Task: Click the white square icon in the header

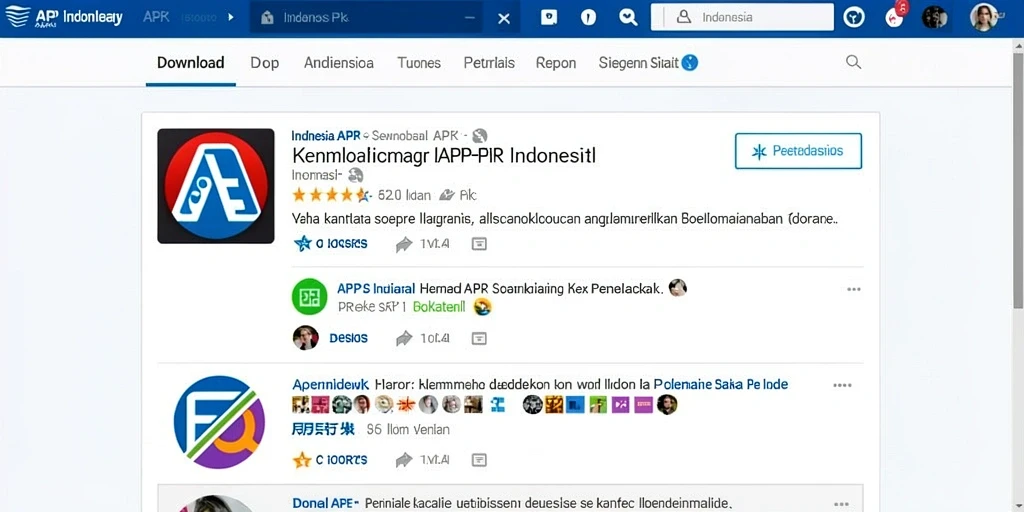Action: pyautogui.click(x=549, y=18)
